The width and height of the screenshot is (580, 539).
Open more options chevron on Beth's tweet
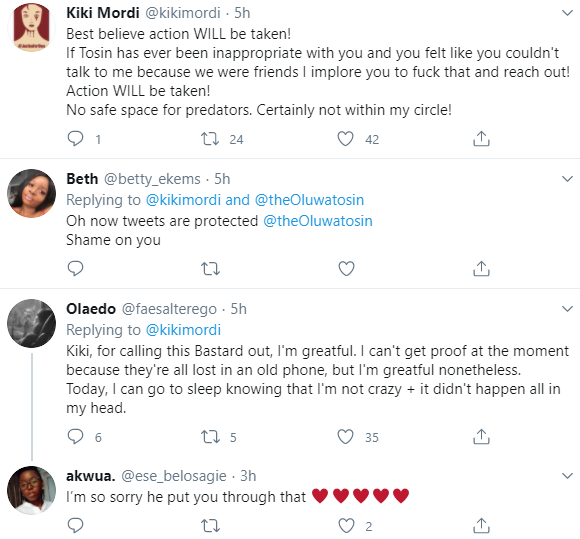pos(567,179)
